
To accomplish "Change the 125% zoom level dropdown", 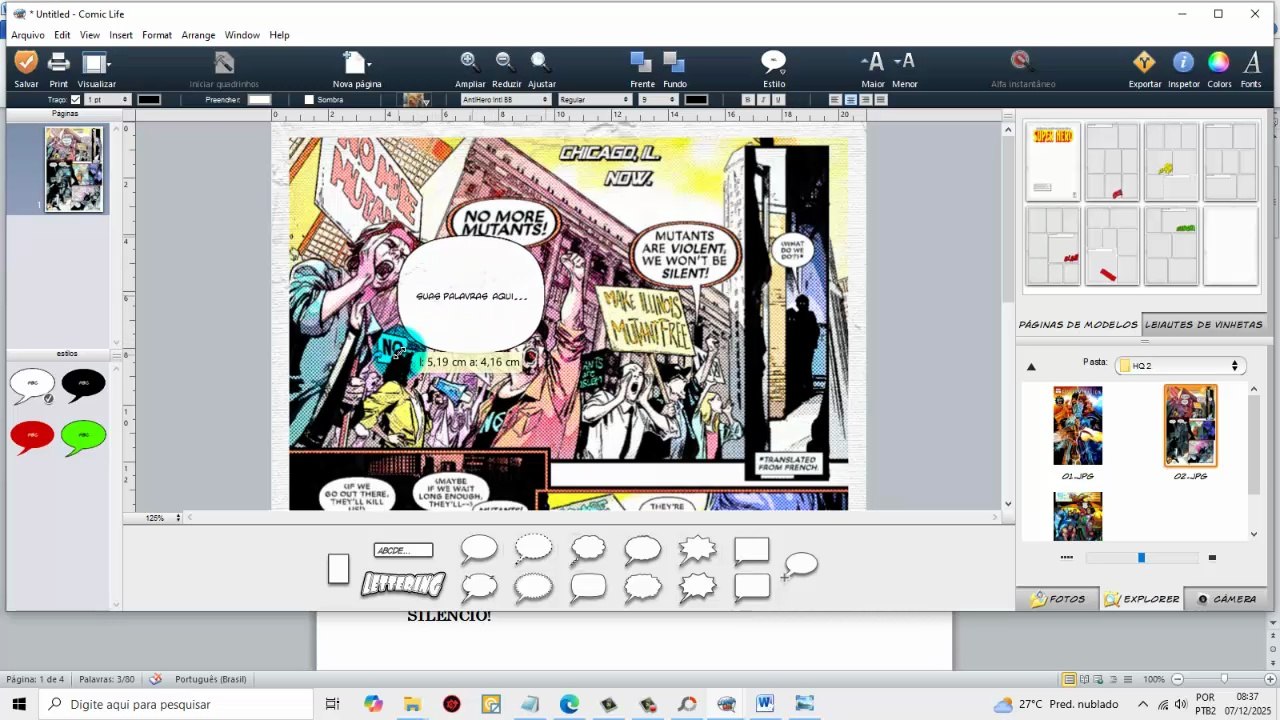I will click(x=163, y=518).
